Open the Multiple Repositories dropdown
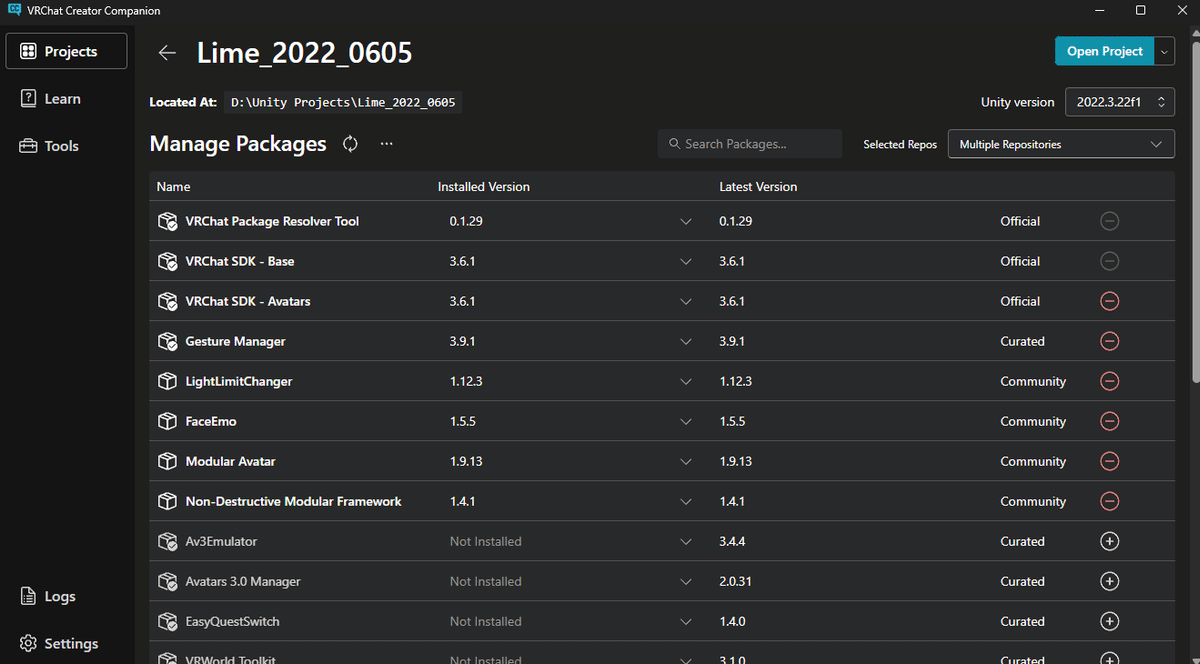Screen dimensions: 1200x664 (1061, 144)
